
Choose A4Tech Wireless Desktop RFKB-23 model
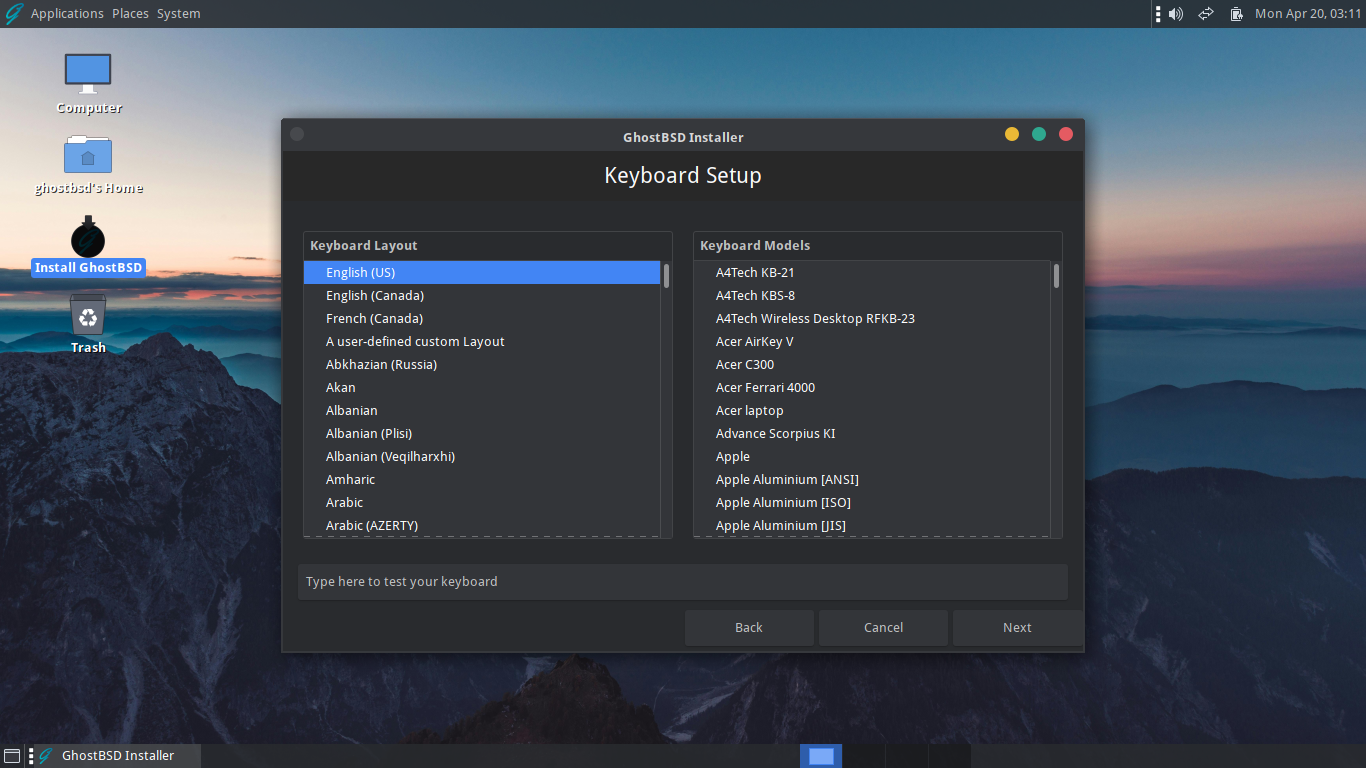click(x=872, y=319)
